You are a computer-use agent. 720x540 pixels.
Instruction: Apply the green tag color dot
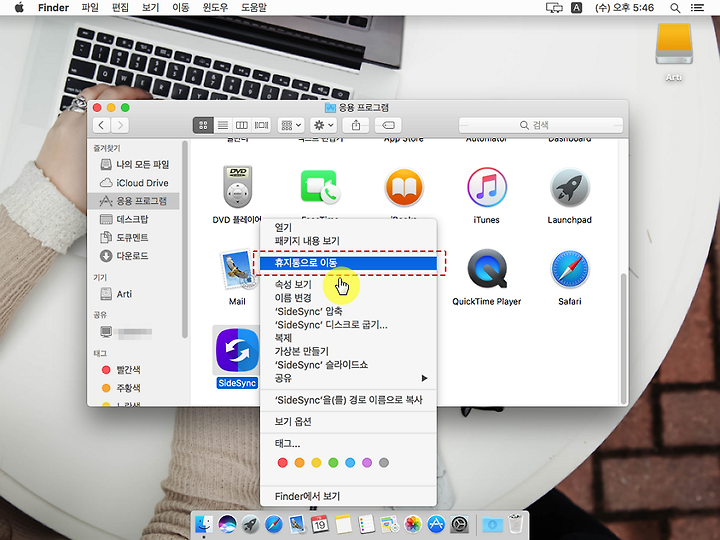333,462
